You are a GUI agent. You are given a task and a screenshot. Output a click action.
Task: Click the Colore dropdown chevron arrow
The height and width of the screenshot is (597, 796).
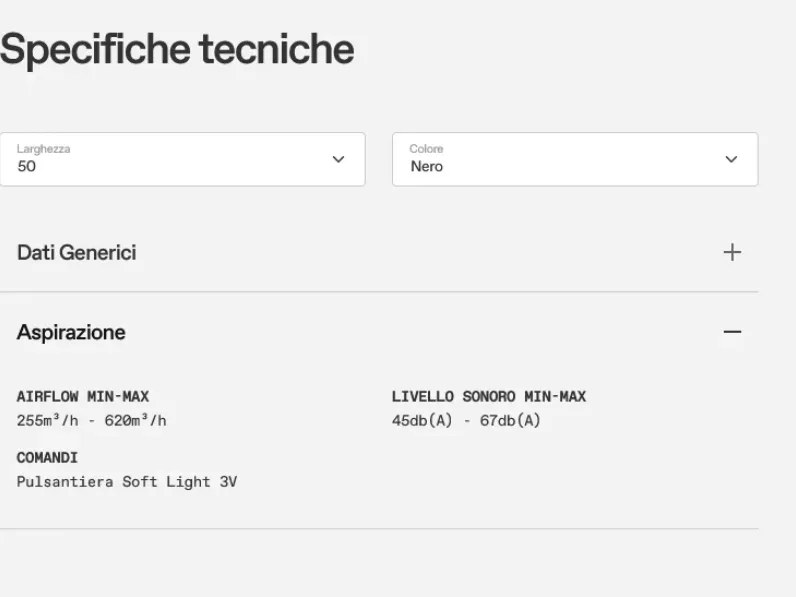click(731, 159)
